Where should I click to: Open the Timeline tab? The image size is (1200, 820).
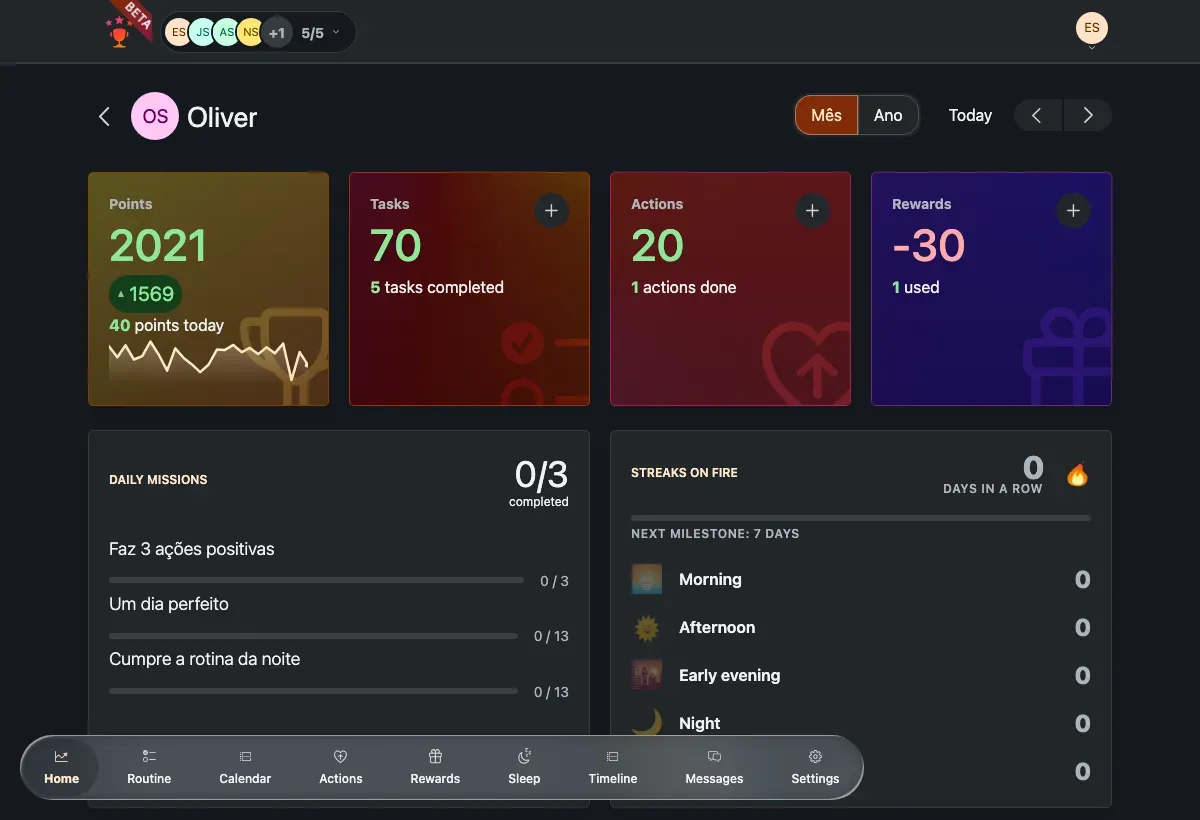[x=613, y=767]
